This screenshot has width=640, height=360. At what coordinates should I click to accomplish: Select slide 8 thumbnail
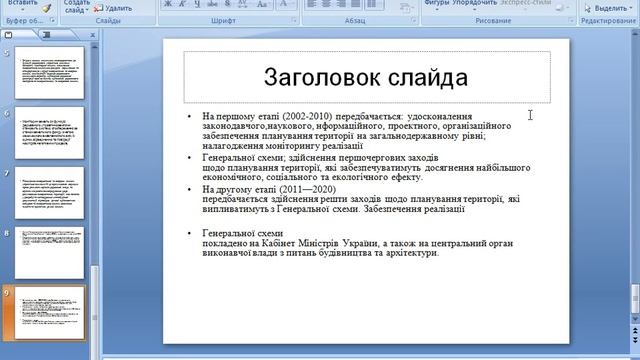49,253
